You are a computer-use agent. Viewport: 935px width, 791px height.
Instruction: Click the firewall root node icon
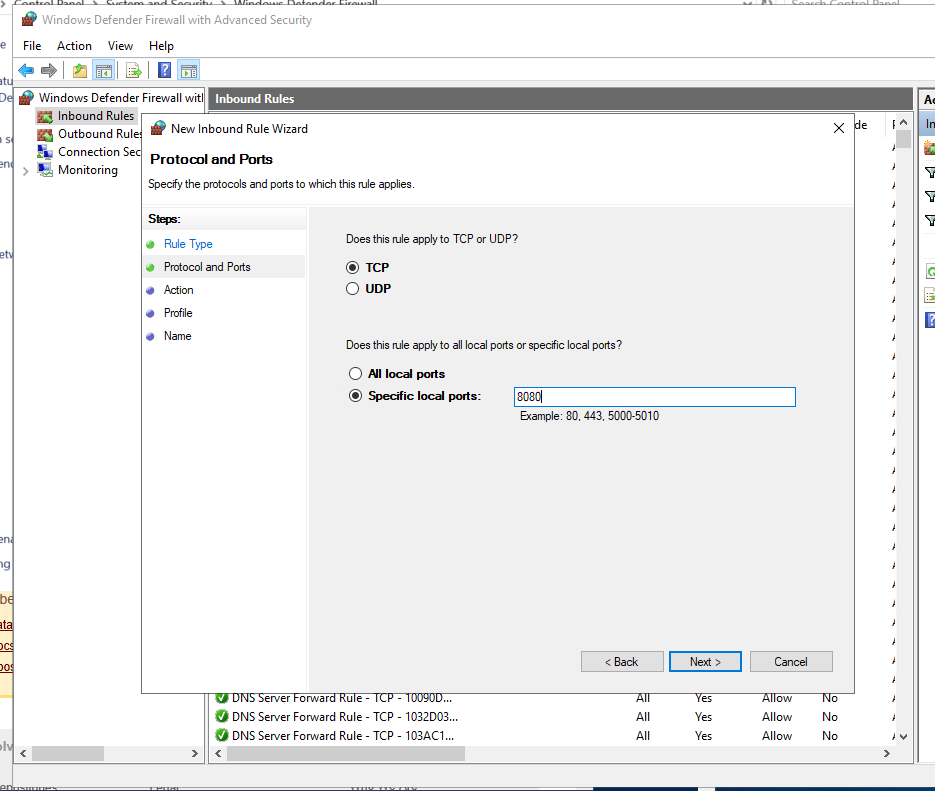26,98
